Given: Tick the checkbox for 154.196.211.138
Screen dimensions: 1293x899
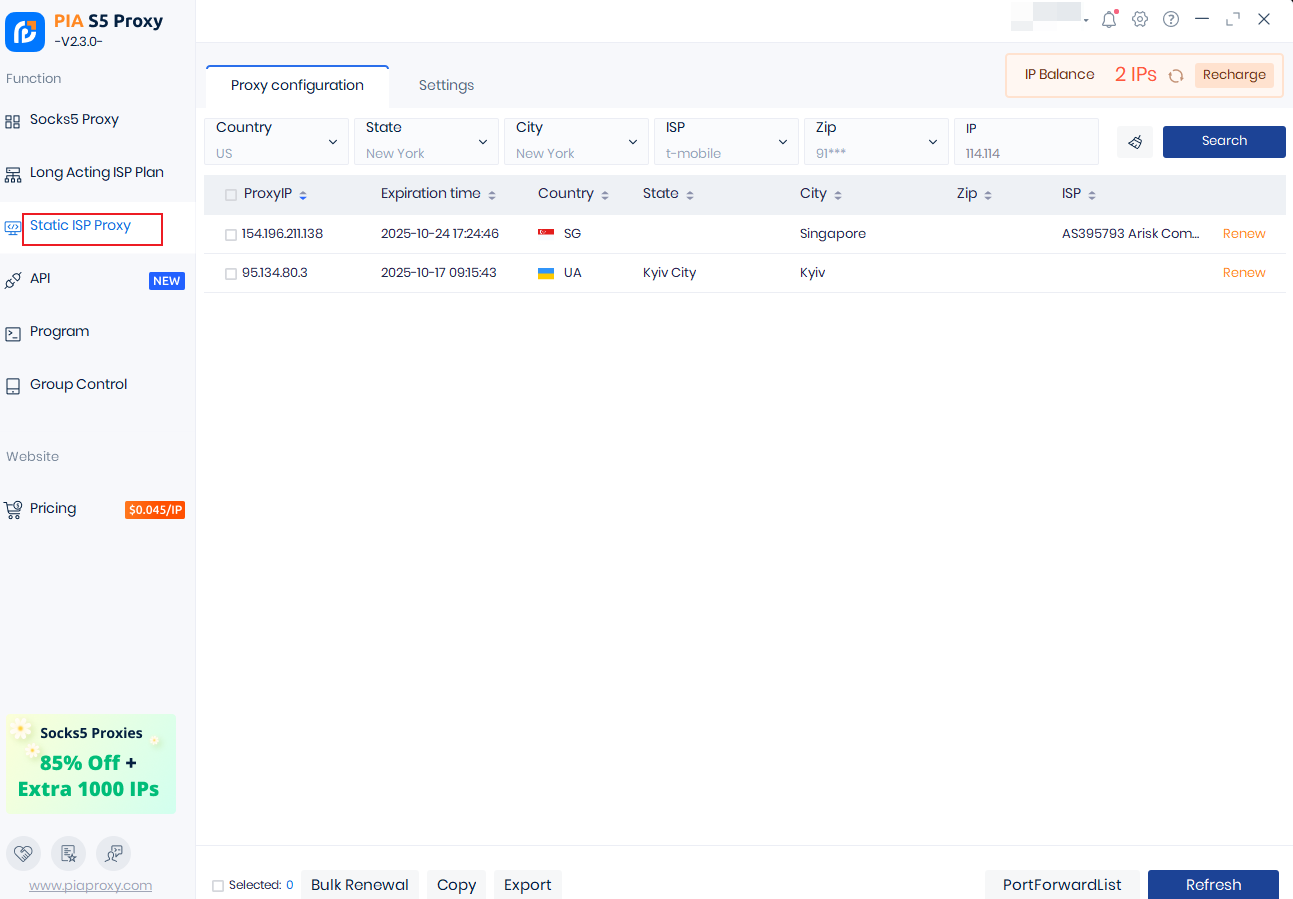Looking at the screenshot, I should point(231,235).
